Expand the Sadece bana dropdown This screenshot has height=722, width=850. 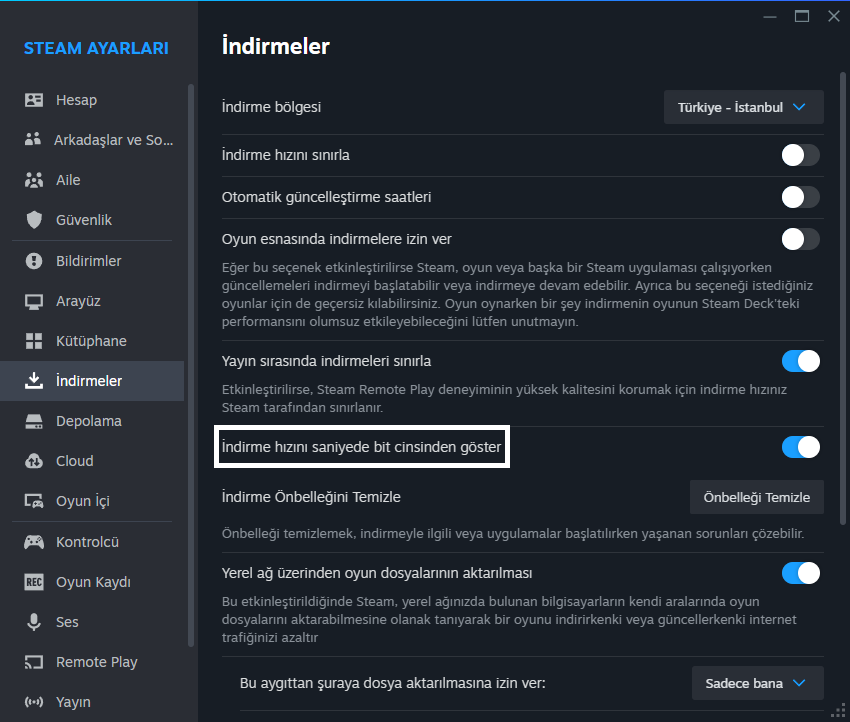757,683
